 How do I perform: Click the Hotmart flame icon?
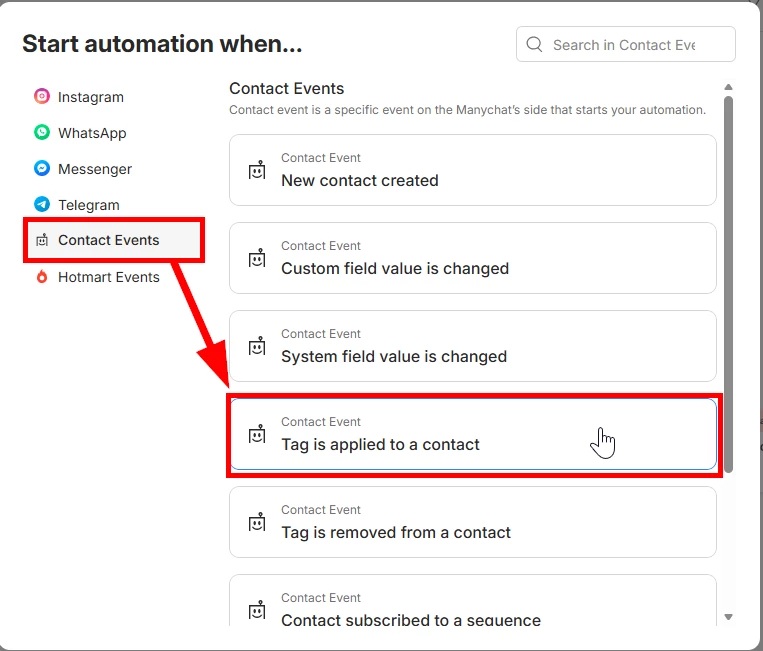pos(42,277)
